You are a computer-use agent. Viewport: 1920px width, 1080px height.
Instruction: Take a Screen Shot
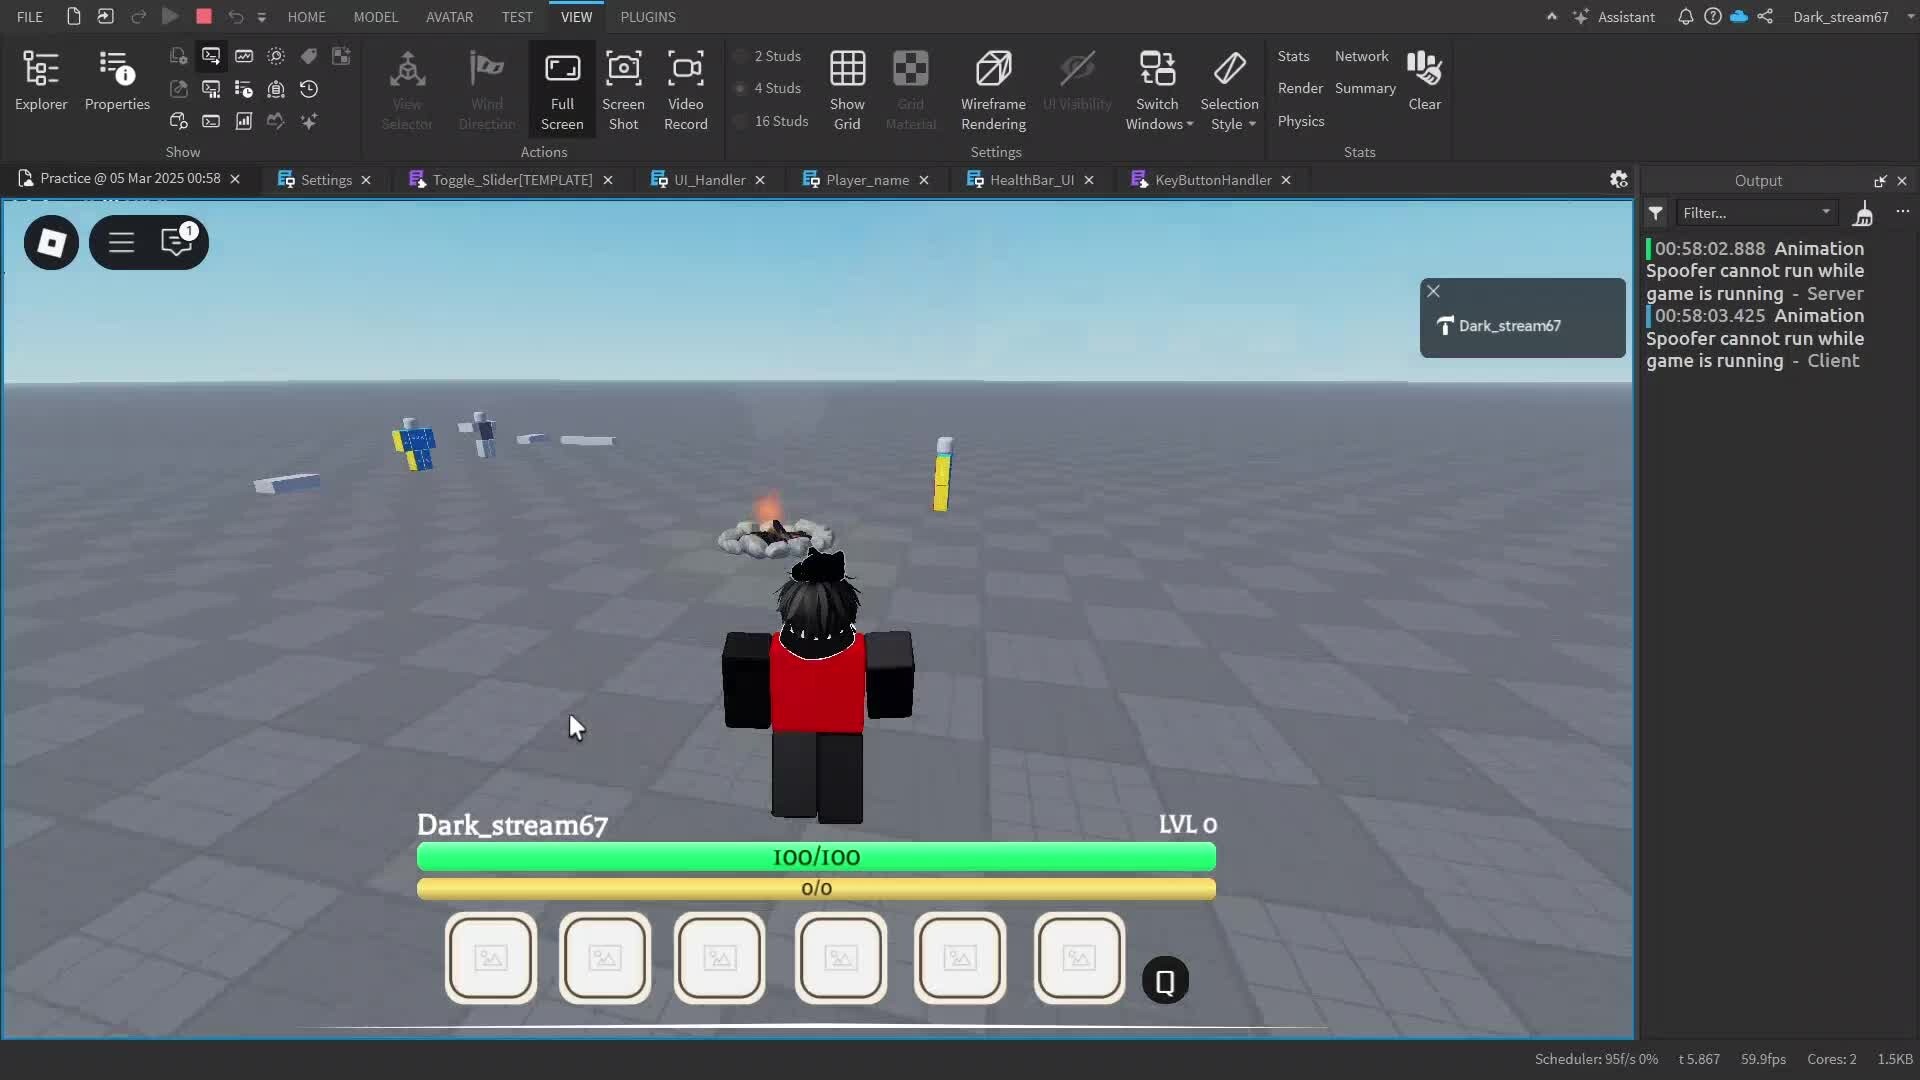623,90
